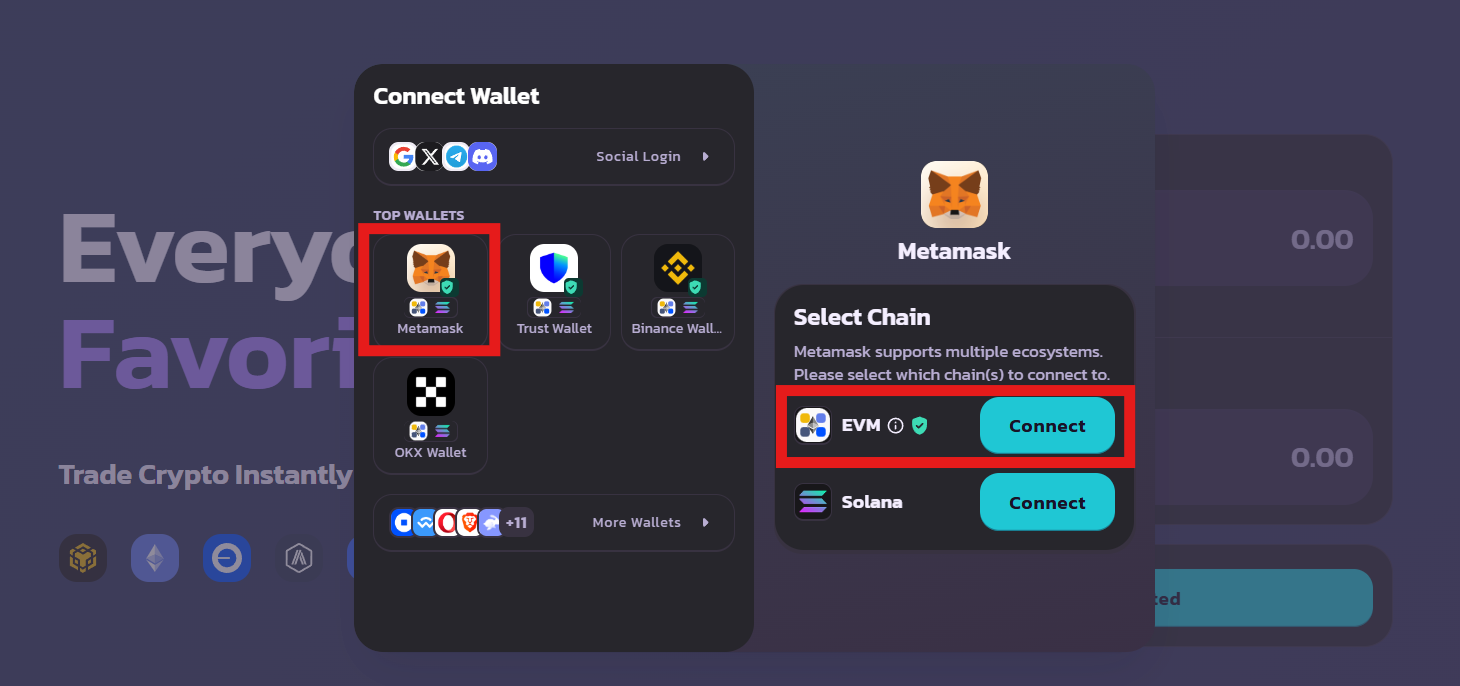
Task: Click the X (Twitter) login icon
Action: (x=430, y=157)
